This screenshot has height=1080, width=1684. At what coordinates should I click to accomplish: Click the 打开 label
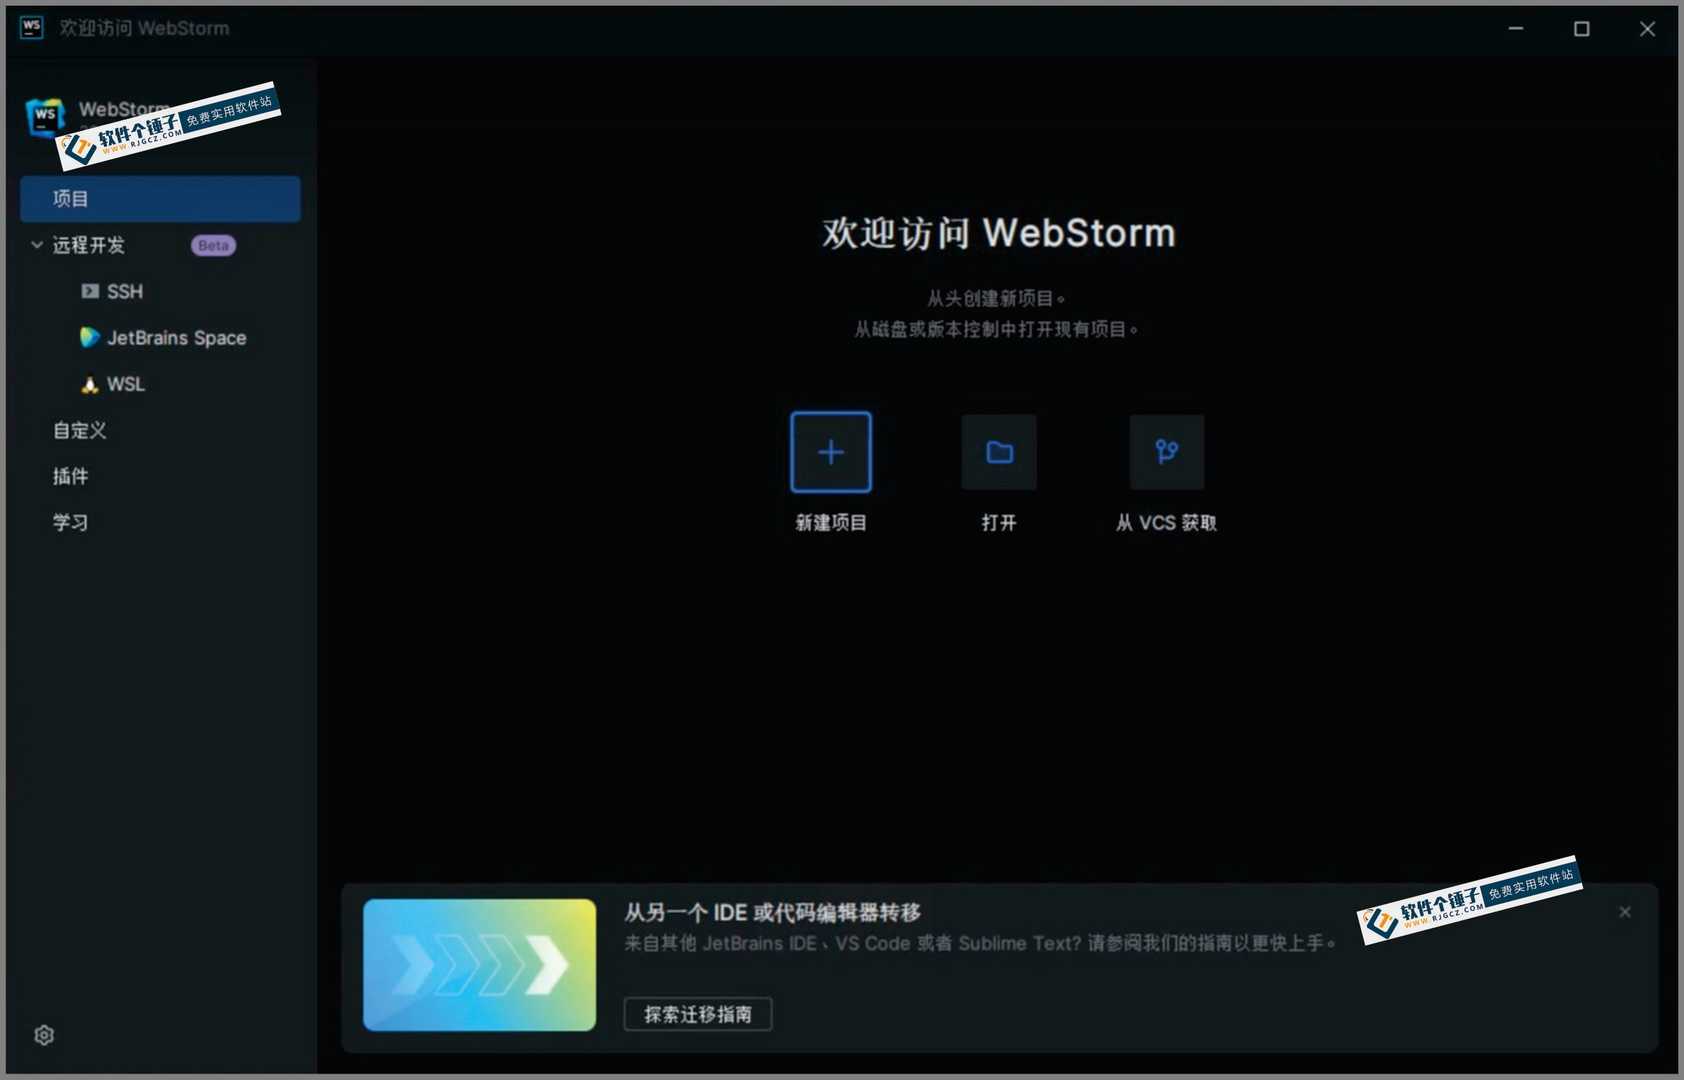[999, 523]
